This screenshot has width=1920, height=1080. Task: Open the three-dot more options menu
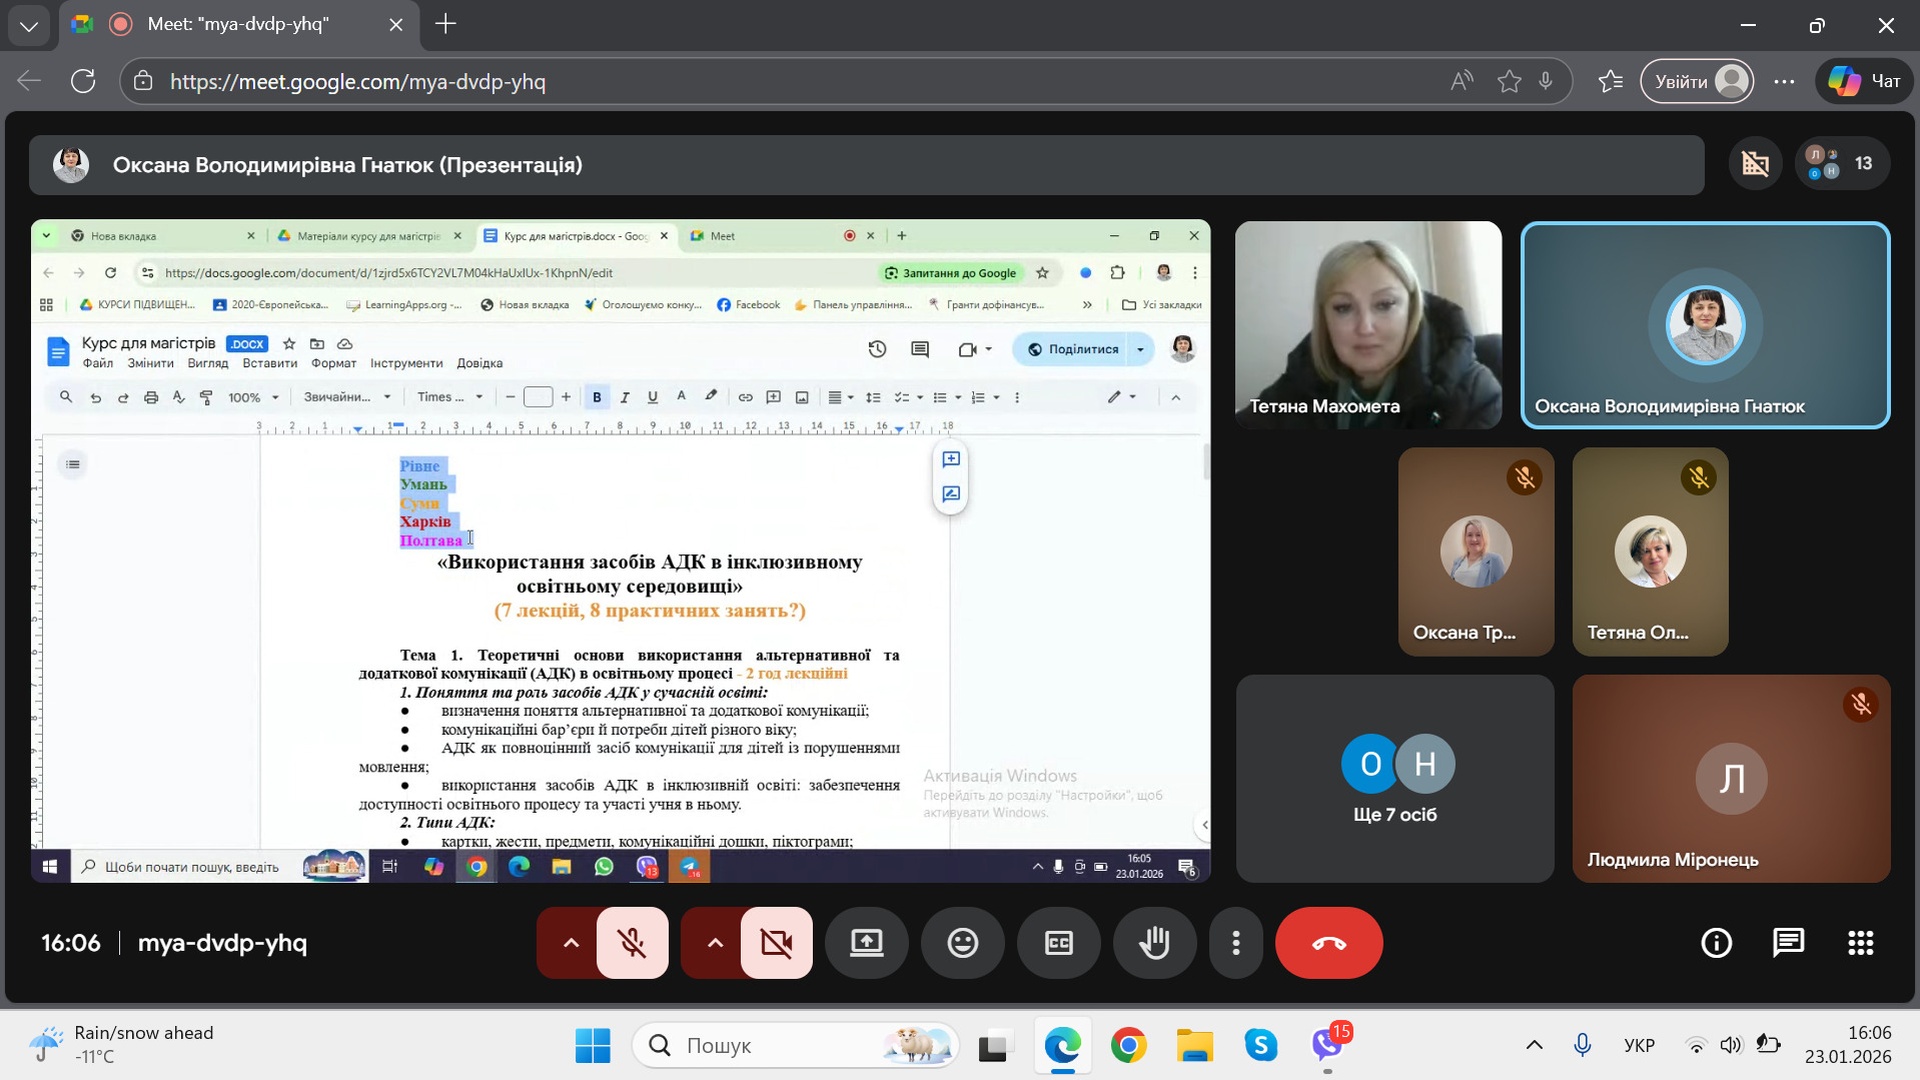click(x=1236, y=943)
